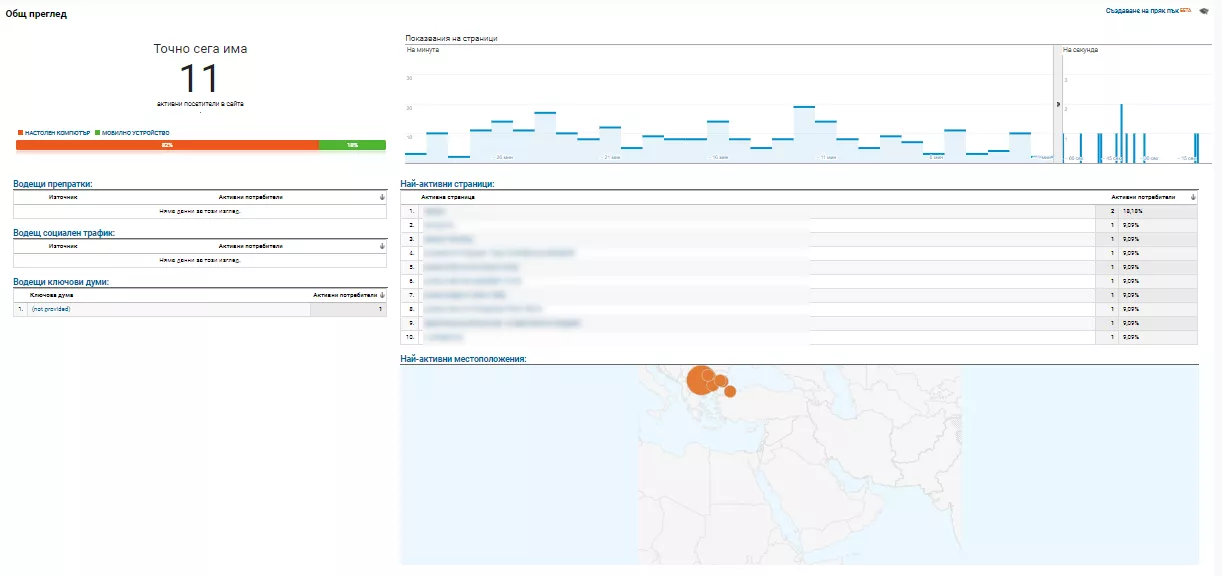Open the Водещ социален трафик report

click(64, 232)
